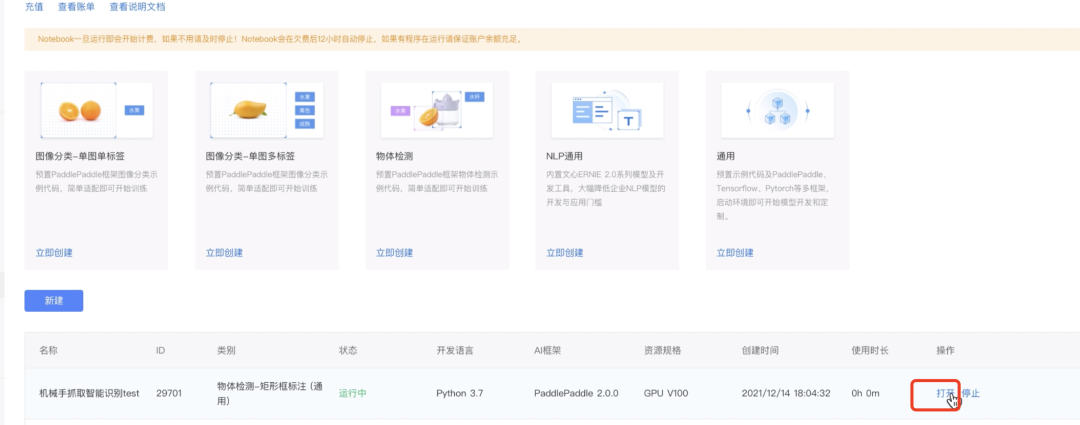The height and width of the screenshot is (425, 1080).
Task: Click the GPU V100 cell
Action: pos(666,393)
